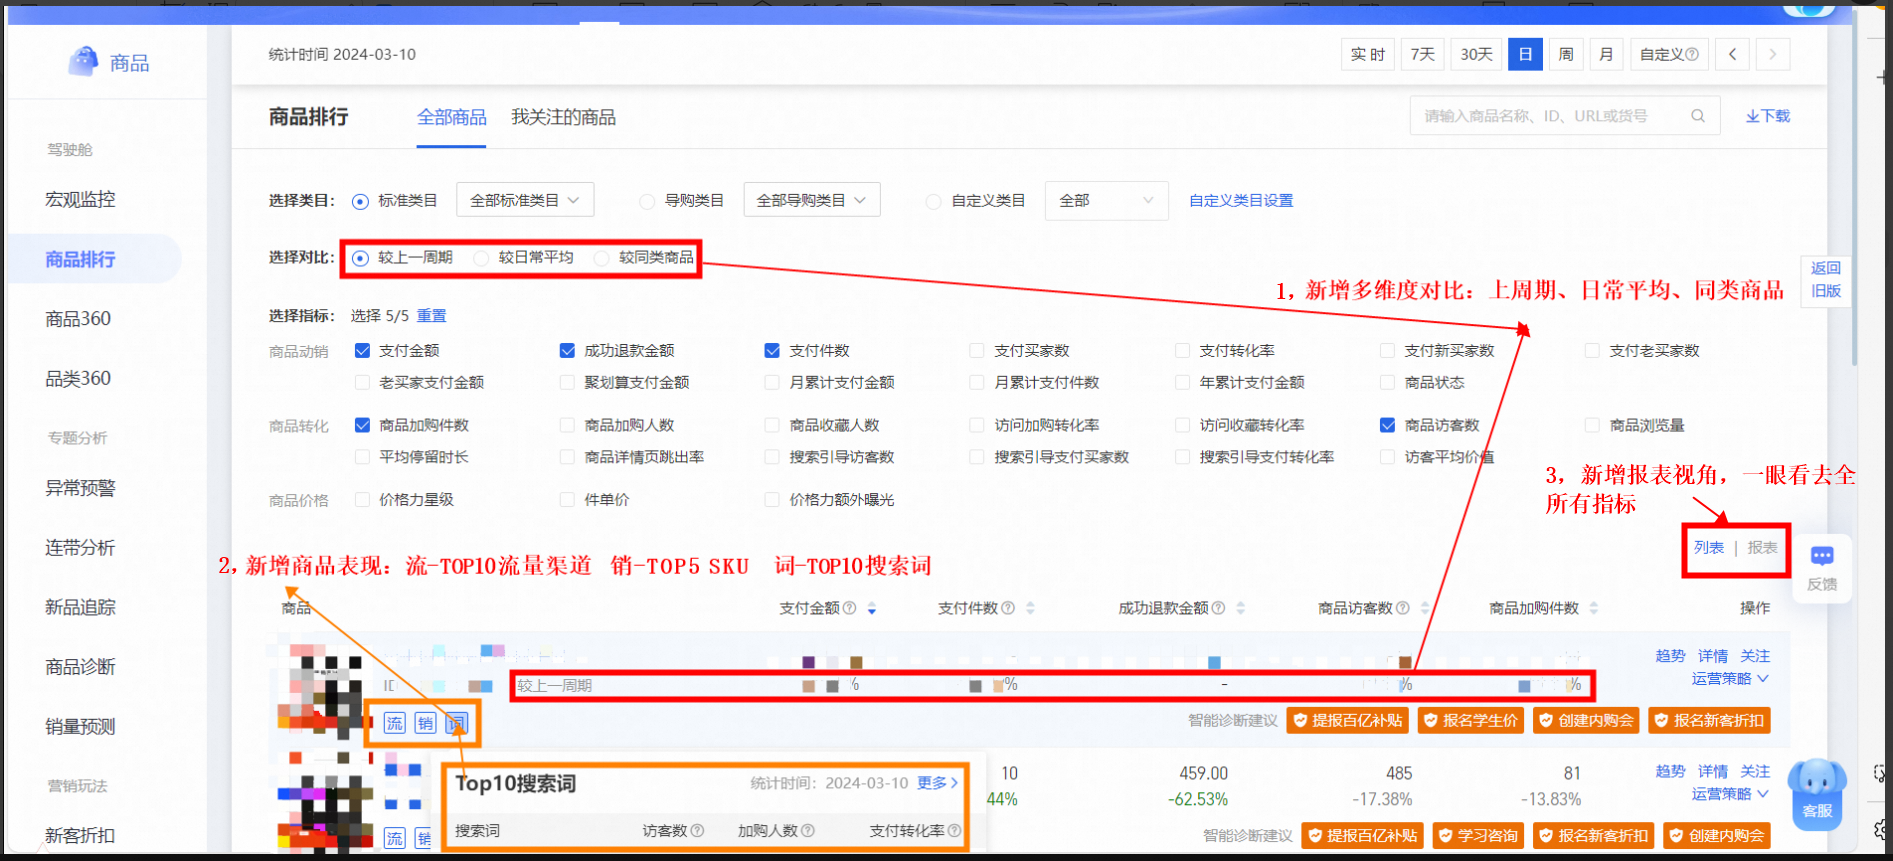Click help icon next to 成功退款金额 column

pos(1218,608)
